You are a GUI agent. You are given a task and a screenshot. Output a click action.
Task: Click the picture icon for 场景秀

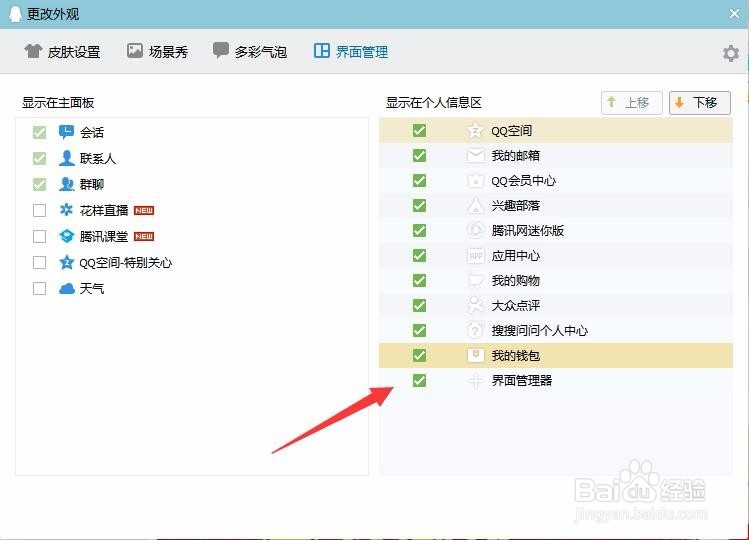pyautogui.click(x=135, y=51)
